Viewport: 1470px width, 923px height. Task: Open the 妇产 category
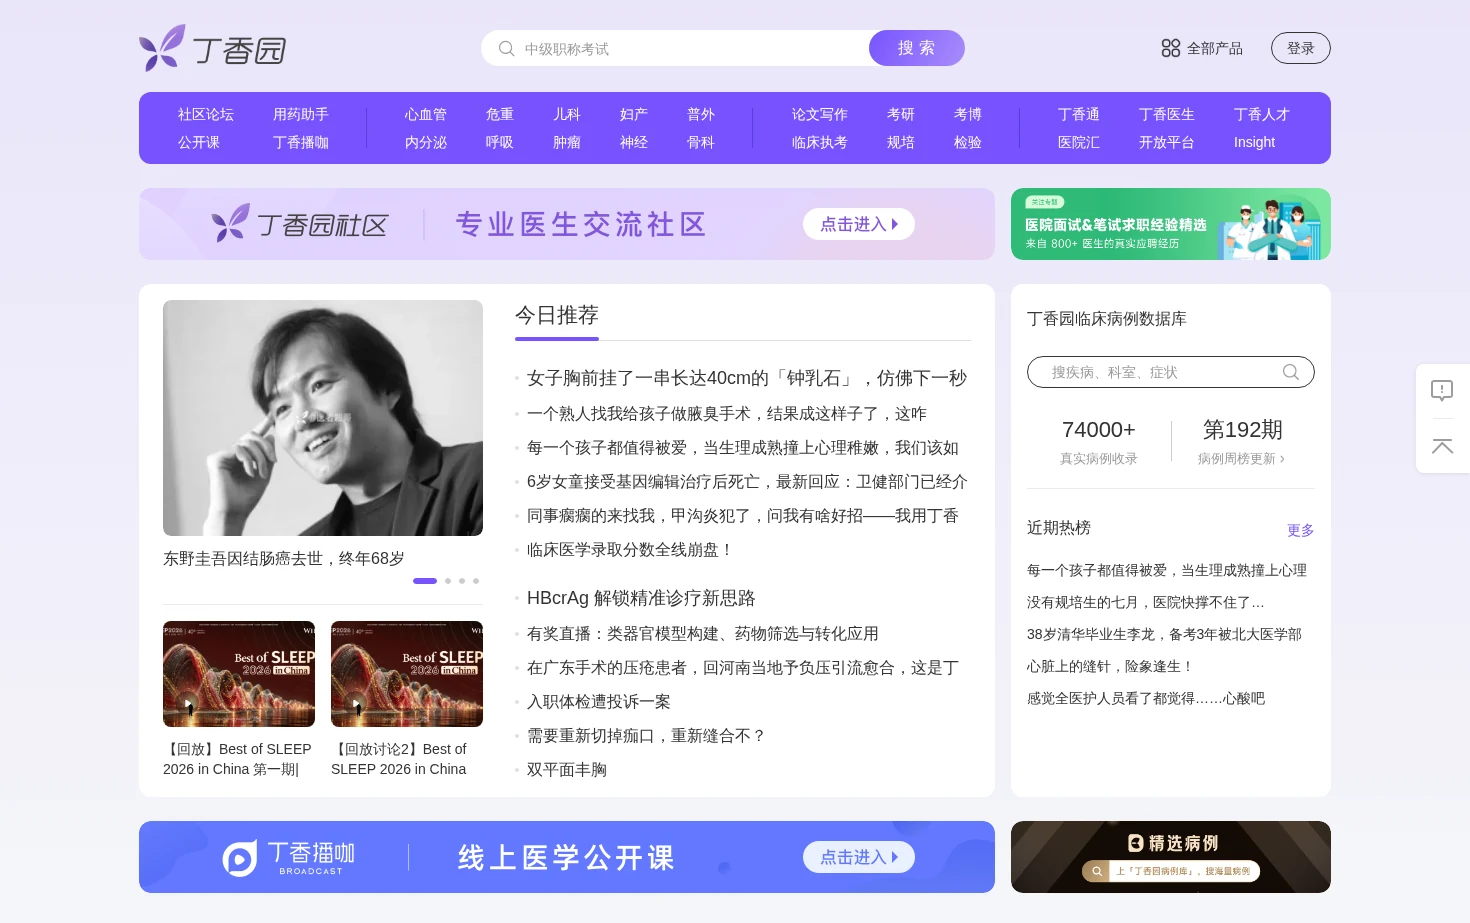(x=634, y=114)
